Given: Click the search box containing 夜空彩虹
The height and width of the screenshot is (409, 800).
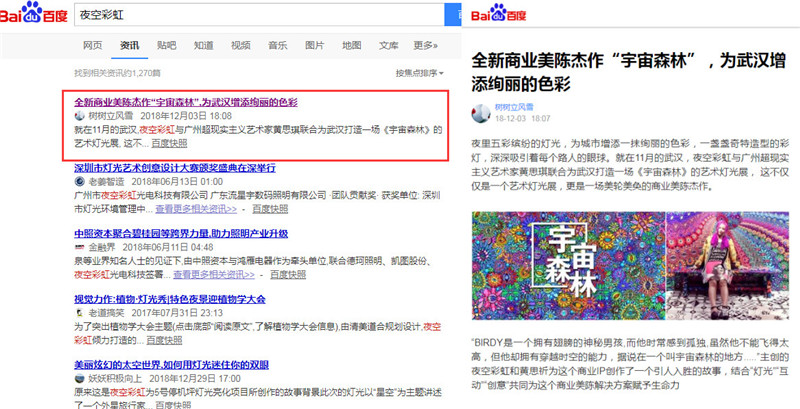Looking at the screenshot, I should click(x=259, y=15).
